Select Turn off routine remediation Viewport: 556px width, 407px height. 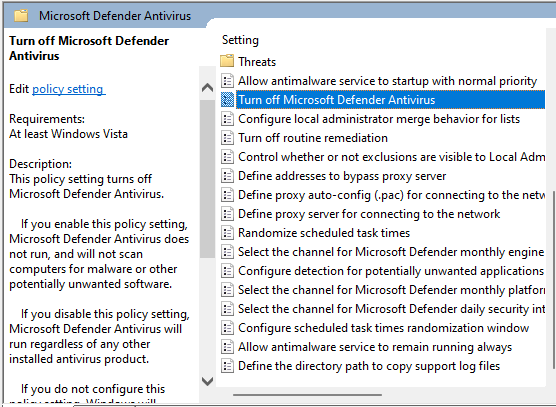click(313, 138)
